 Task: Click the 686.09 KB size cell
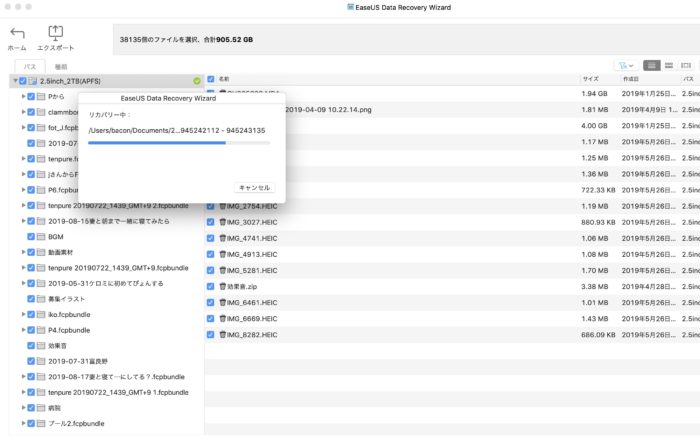click(x=598, y=335)
